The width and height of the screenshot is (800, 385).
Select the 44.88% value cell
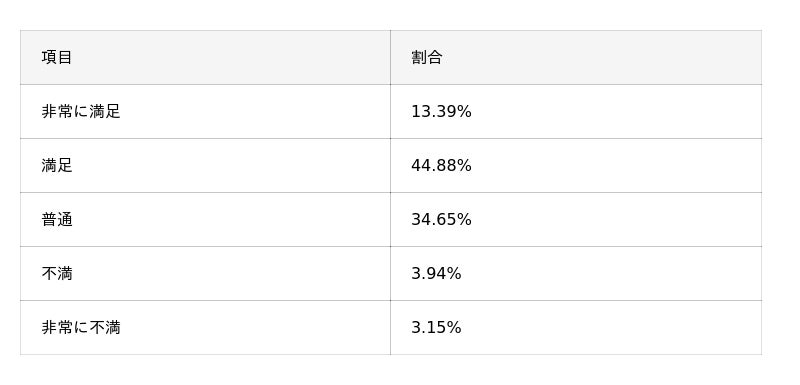[x=441, y=166]
